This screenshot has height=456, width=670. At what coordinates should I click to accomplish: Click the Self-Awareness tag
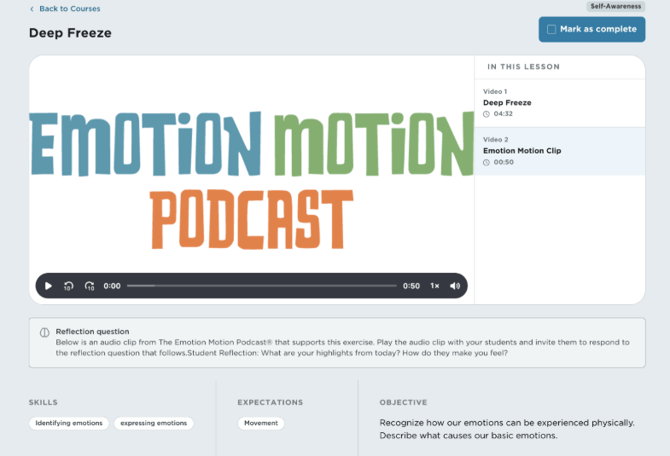point(615,6)
